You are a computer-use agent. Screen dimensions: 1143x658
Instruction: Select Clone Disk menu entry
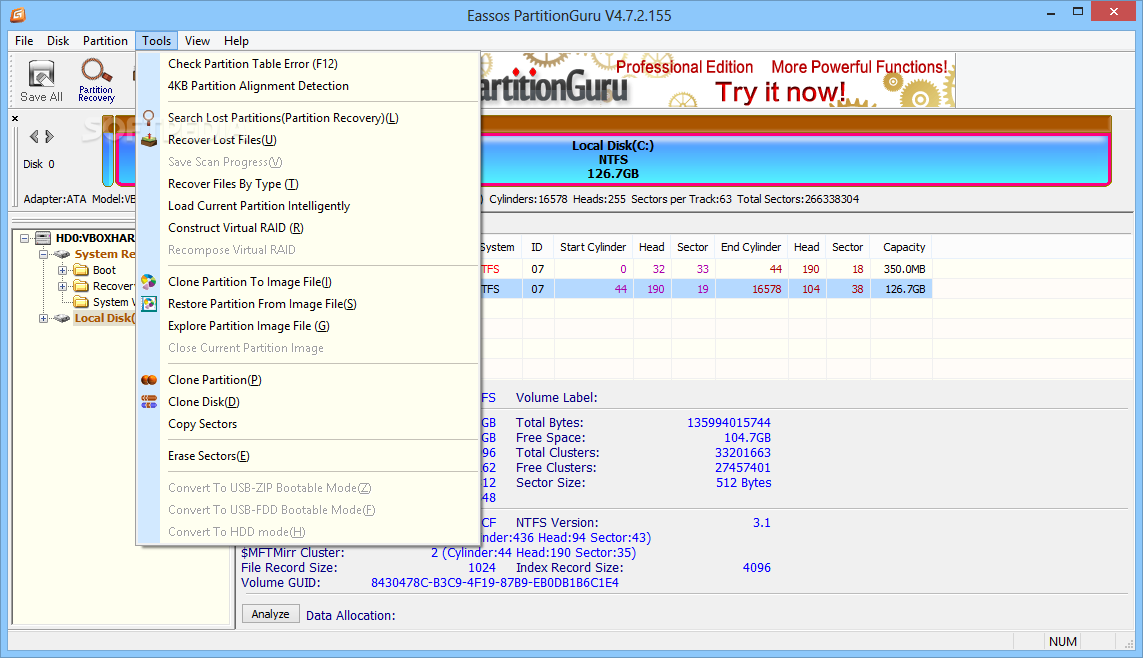(x=203, y=402)
